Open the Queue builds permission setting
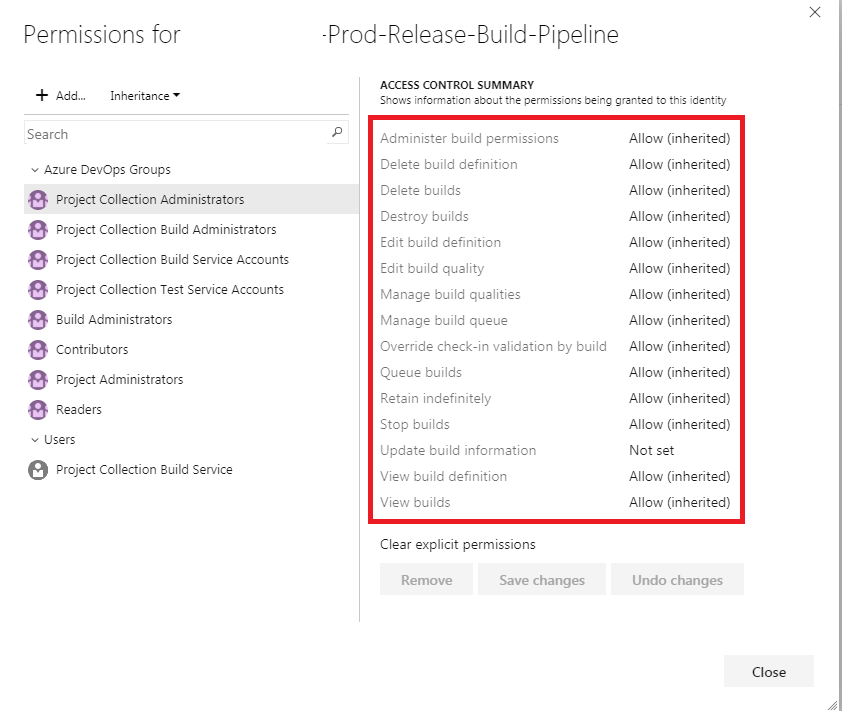Viewport: 842px width, 711px height. pos(680,372)
